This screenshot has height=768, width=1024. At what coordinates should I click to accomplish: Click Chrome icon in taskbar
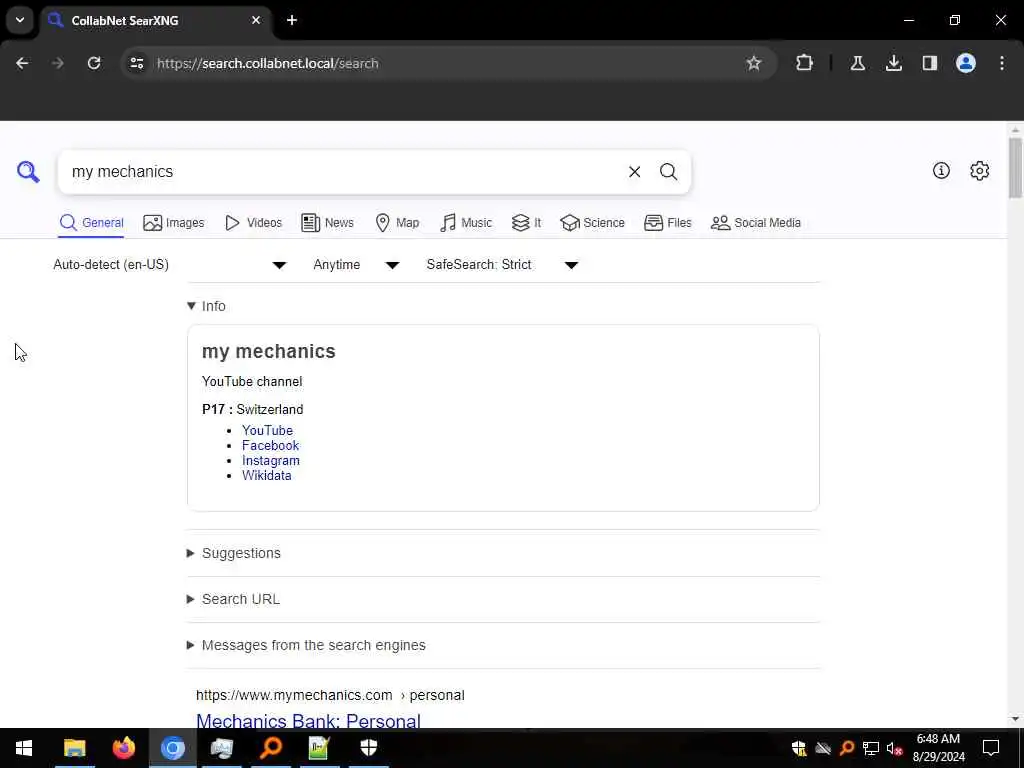[172, 748]
